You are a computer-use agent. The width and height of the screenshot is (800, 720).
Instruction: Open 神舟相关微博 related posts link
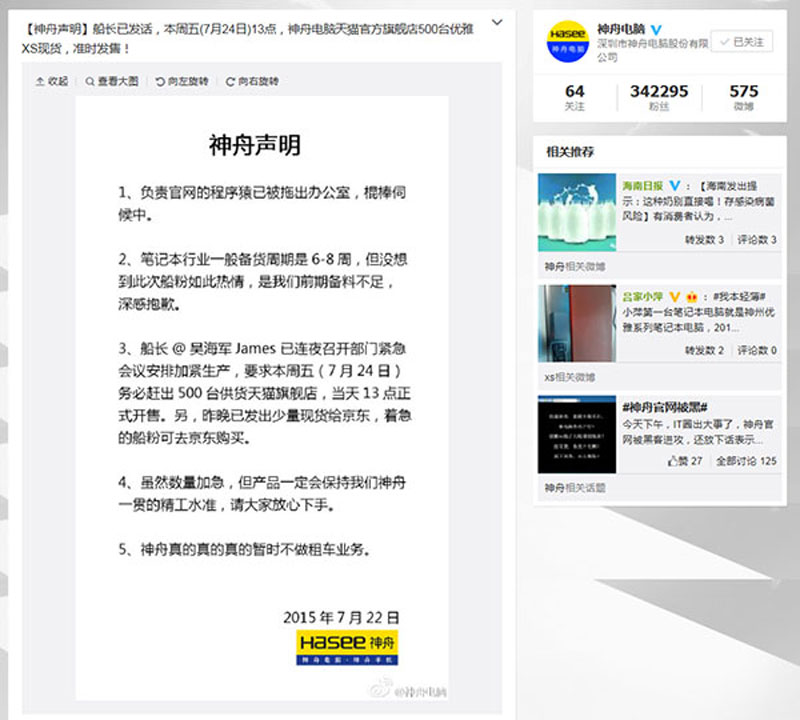click(574, 266)
